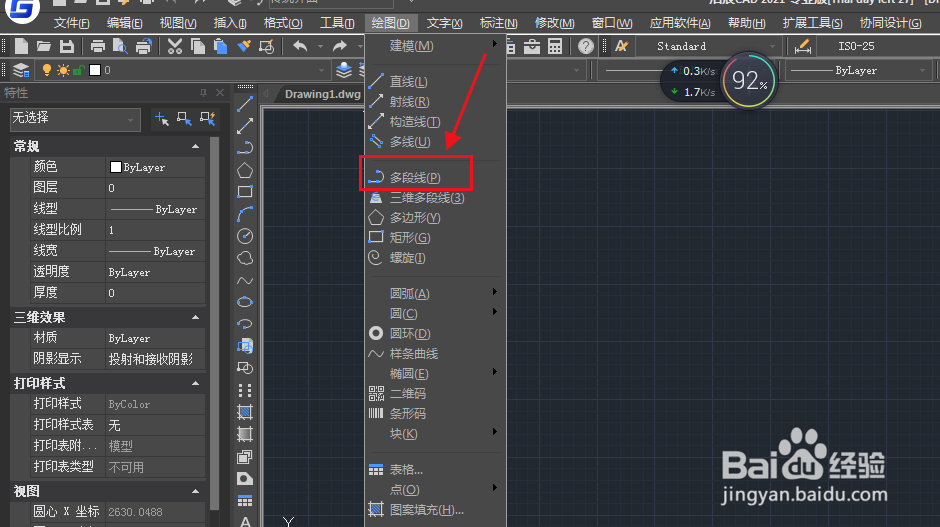This screenshot has height=527, width=940.
Task: Click the 厚度 value field
Action: coord(155,293)
